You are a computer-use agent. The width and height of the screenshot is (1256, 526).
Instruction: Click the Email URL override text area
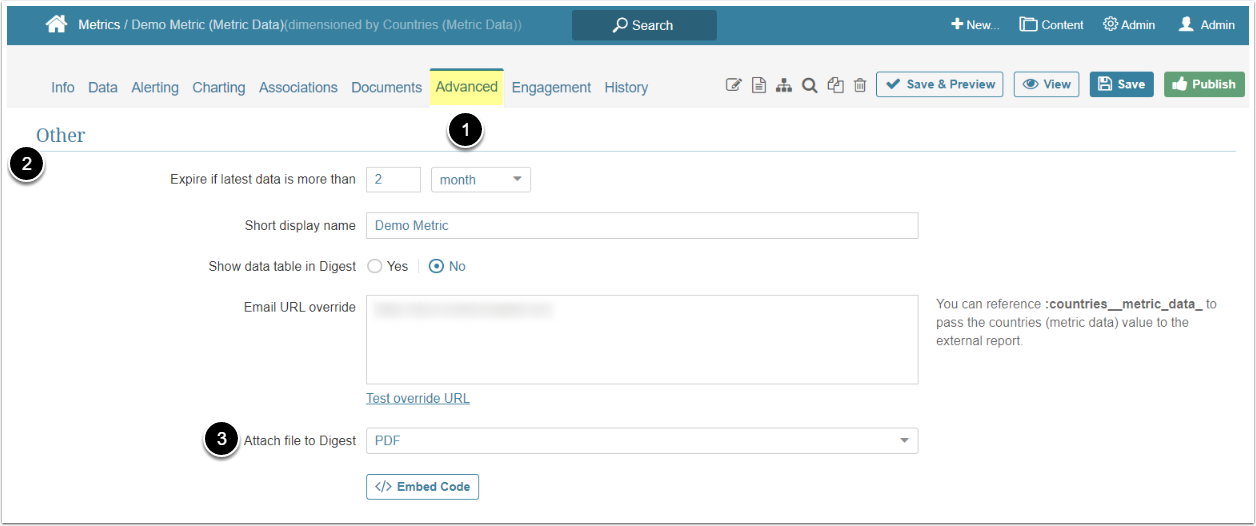point(642,340)
